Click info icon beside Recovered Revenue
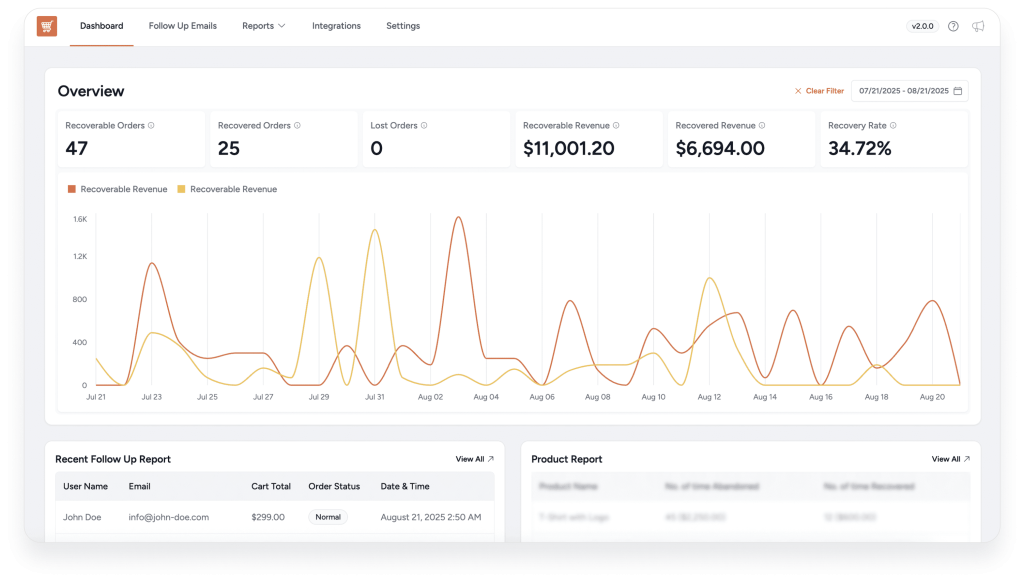1024x582 pixels. click(762, 126)
